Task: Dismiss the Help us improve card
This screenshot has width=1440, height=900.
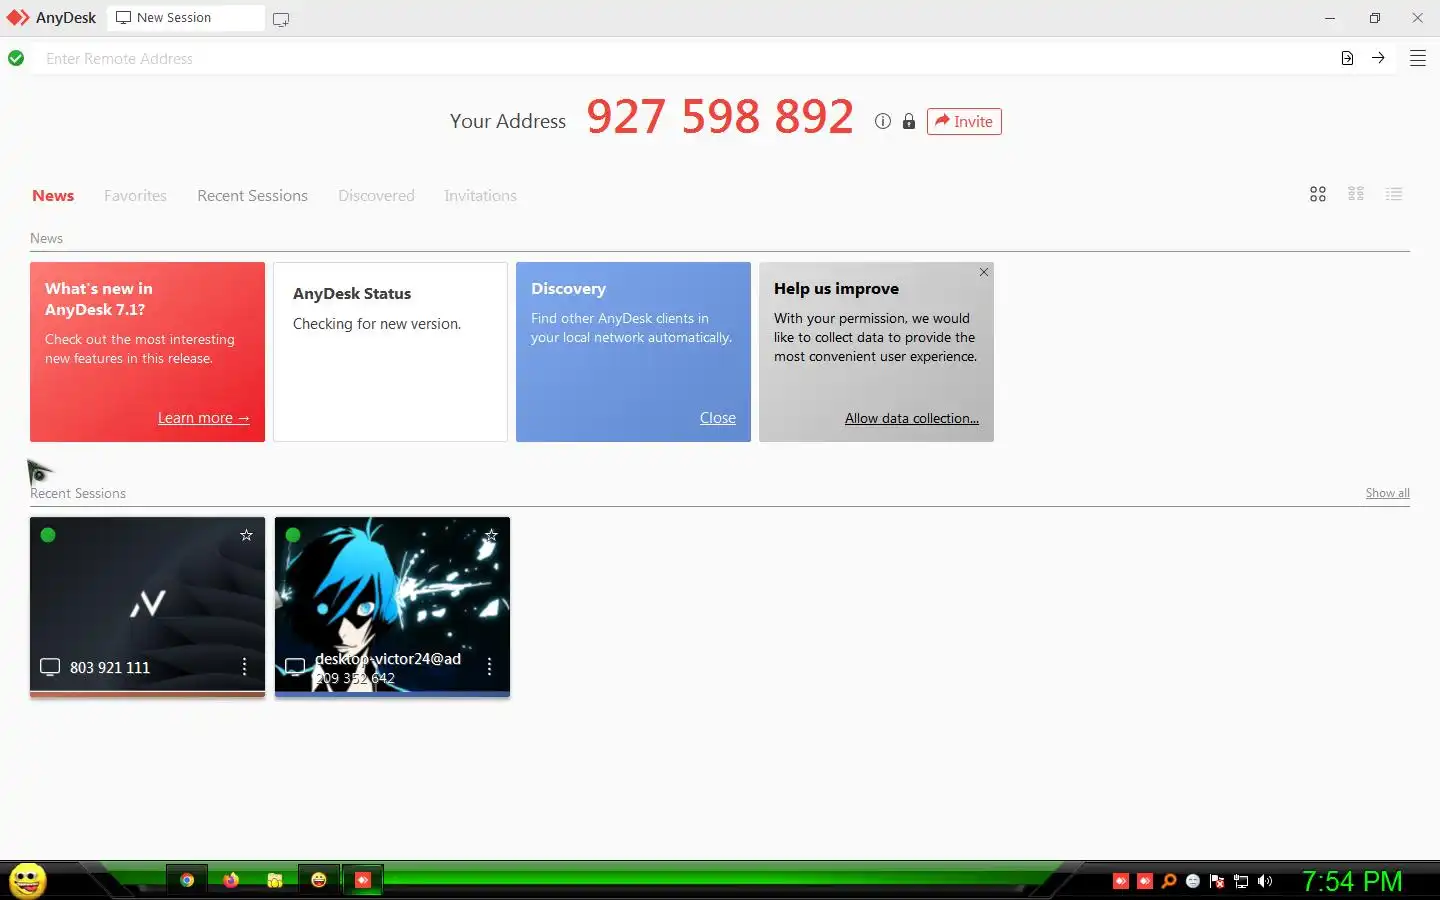Action: point(984,272)
